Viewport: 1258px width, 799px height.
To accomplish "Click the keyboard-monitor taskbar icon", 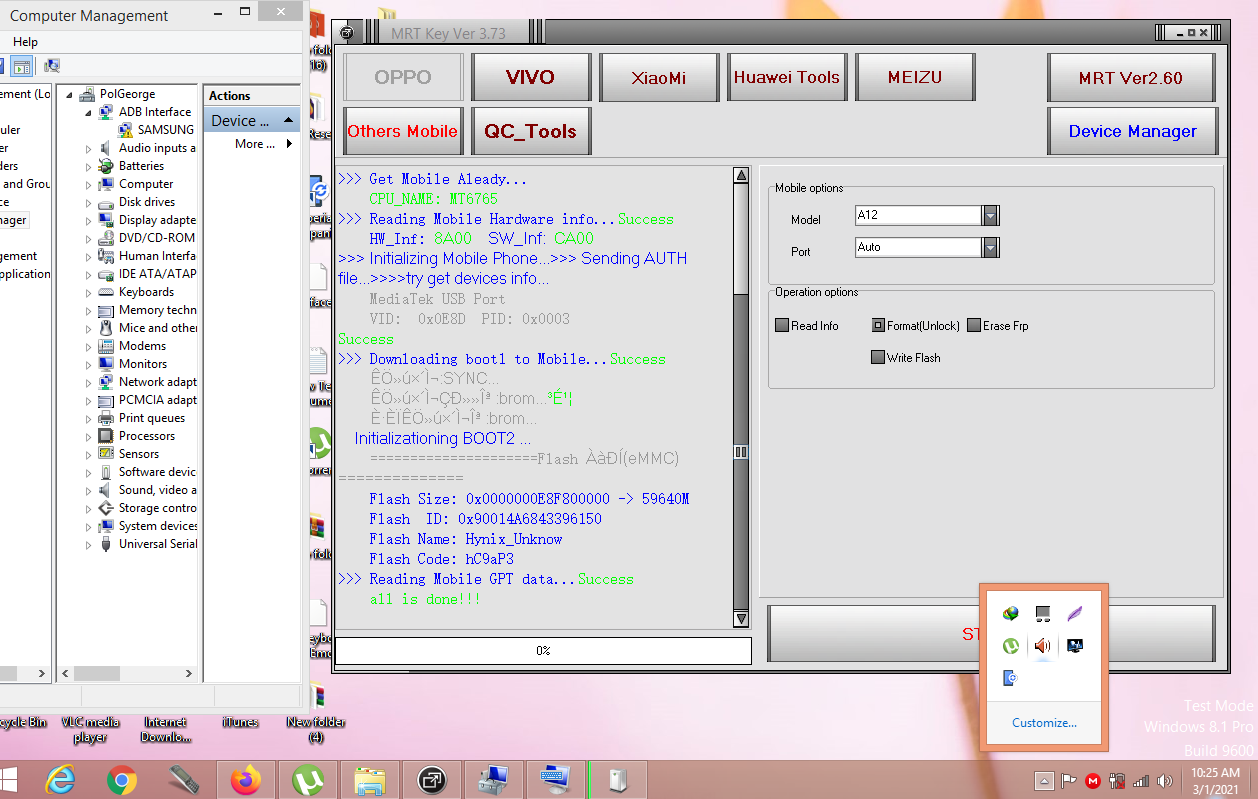I will [x=556, y=779].
